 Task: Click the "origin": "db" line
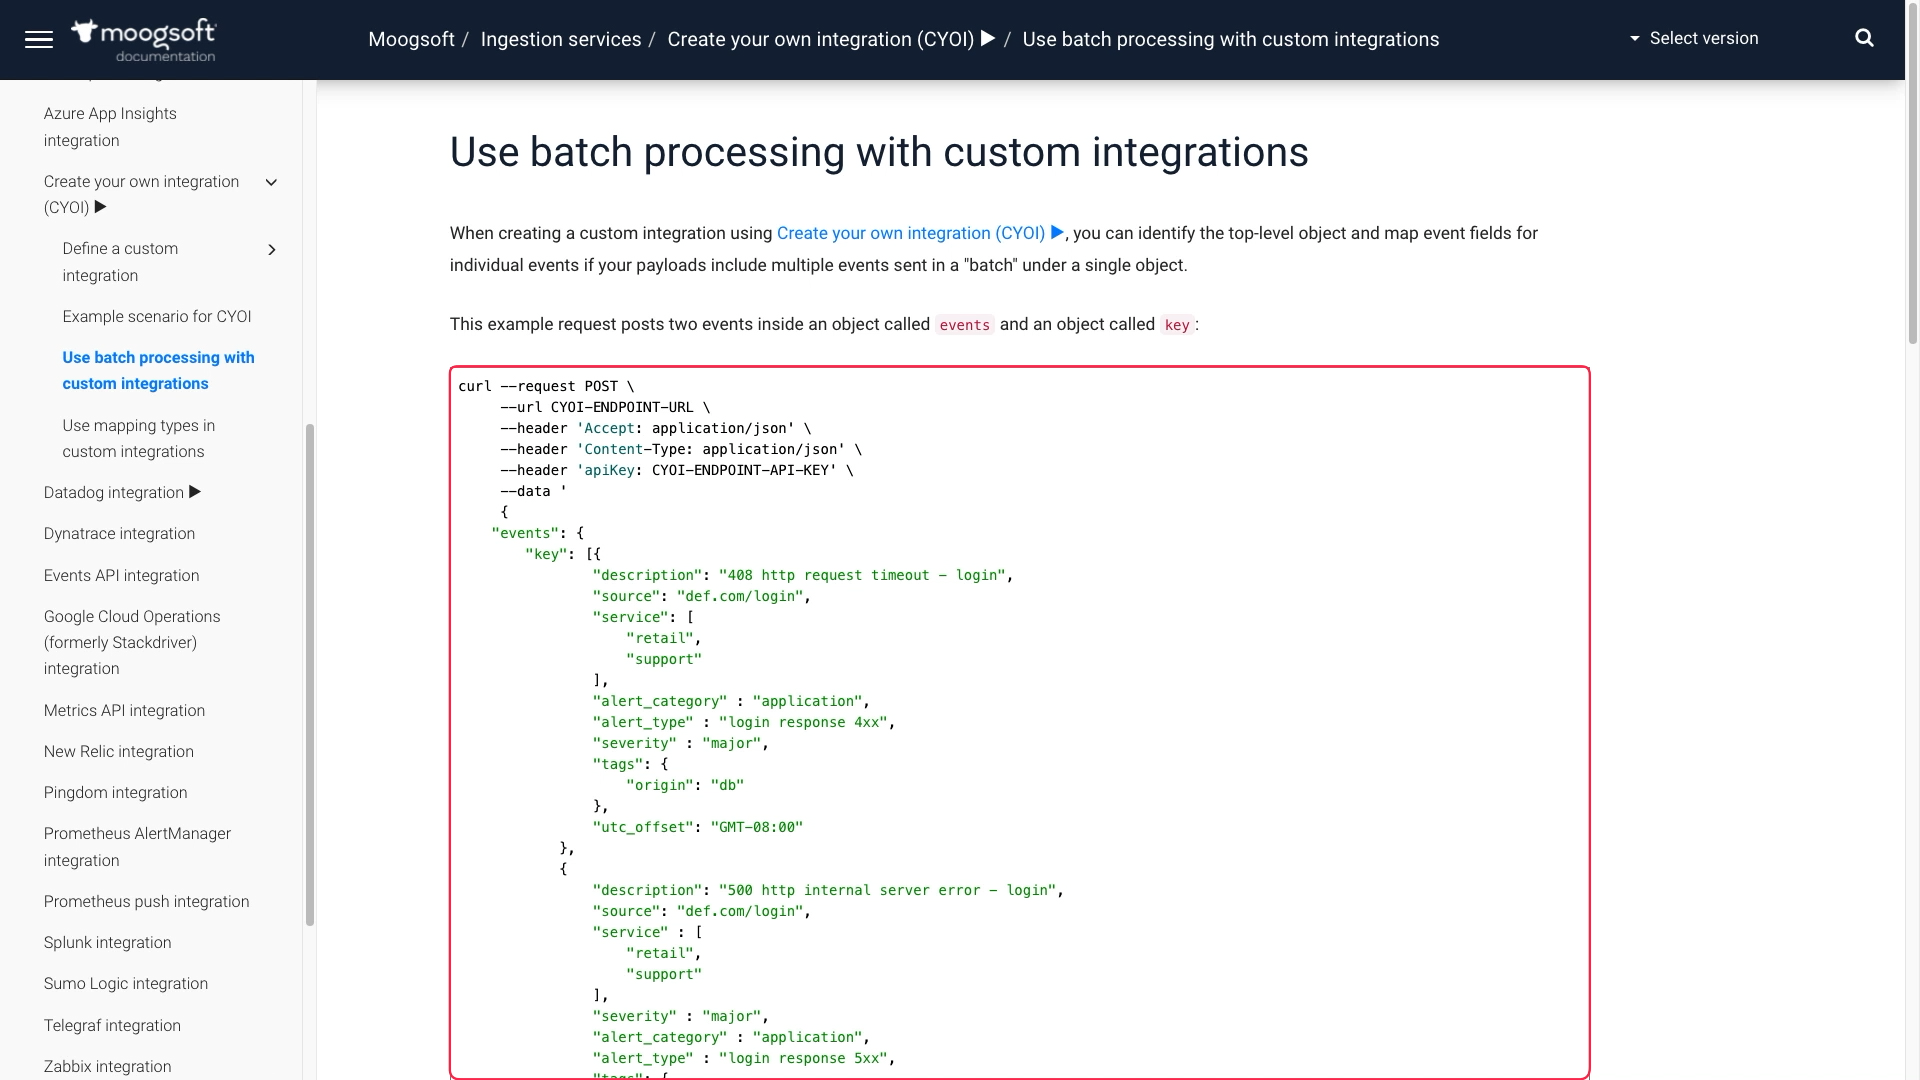(685, 785)
